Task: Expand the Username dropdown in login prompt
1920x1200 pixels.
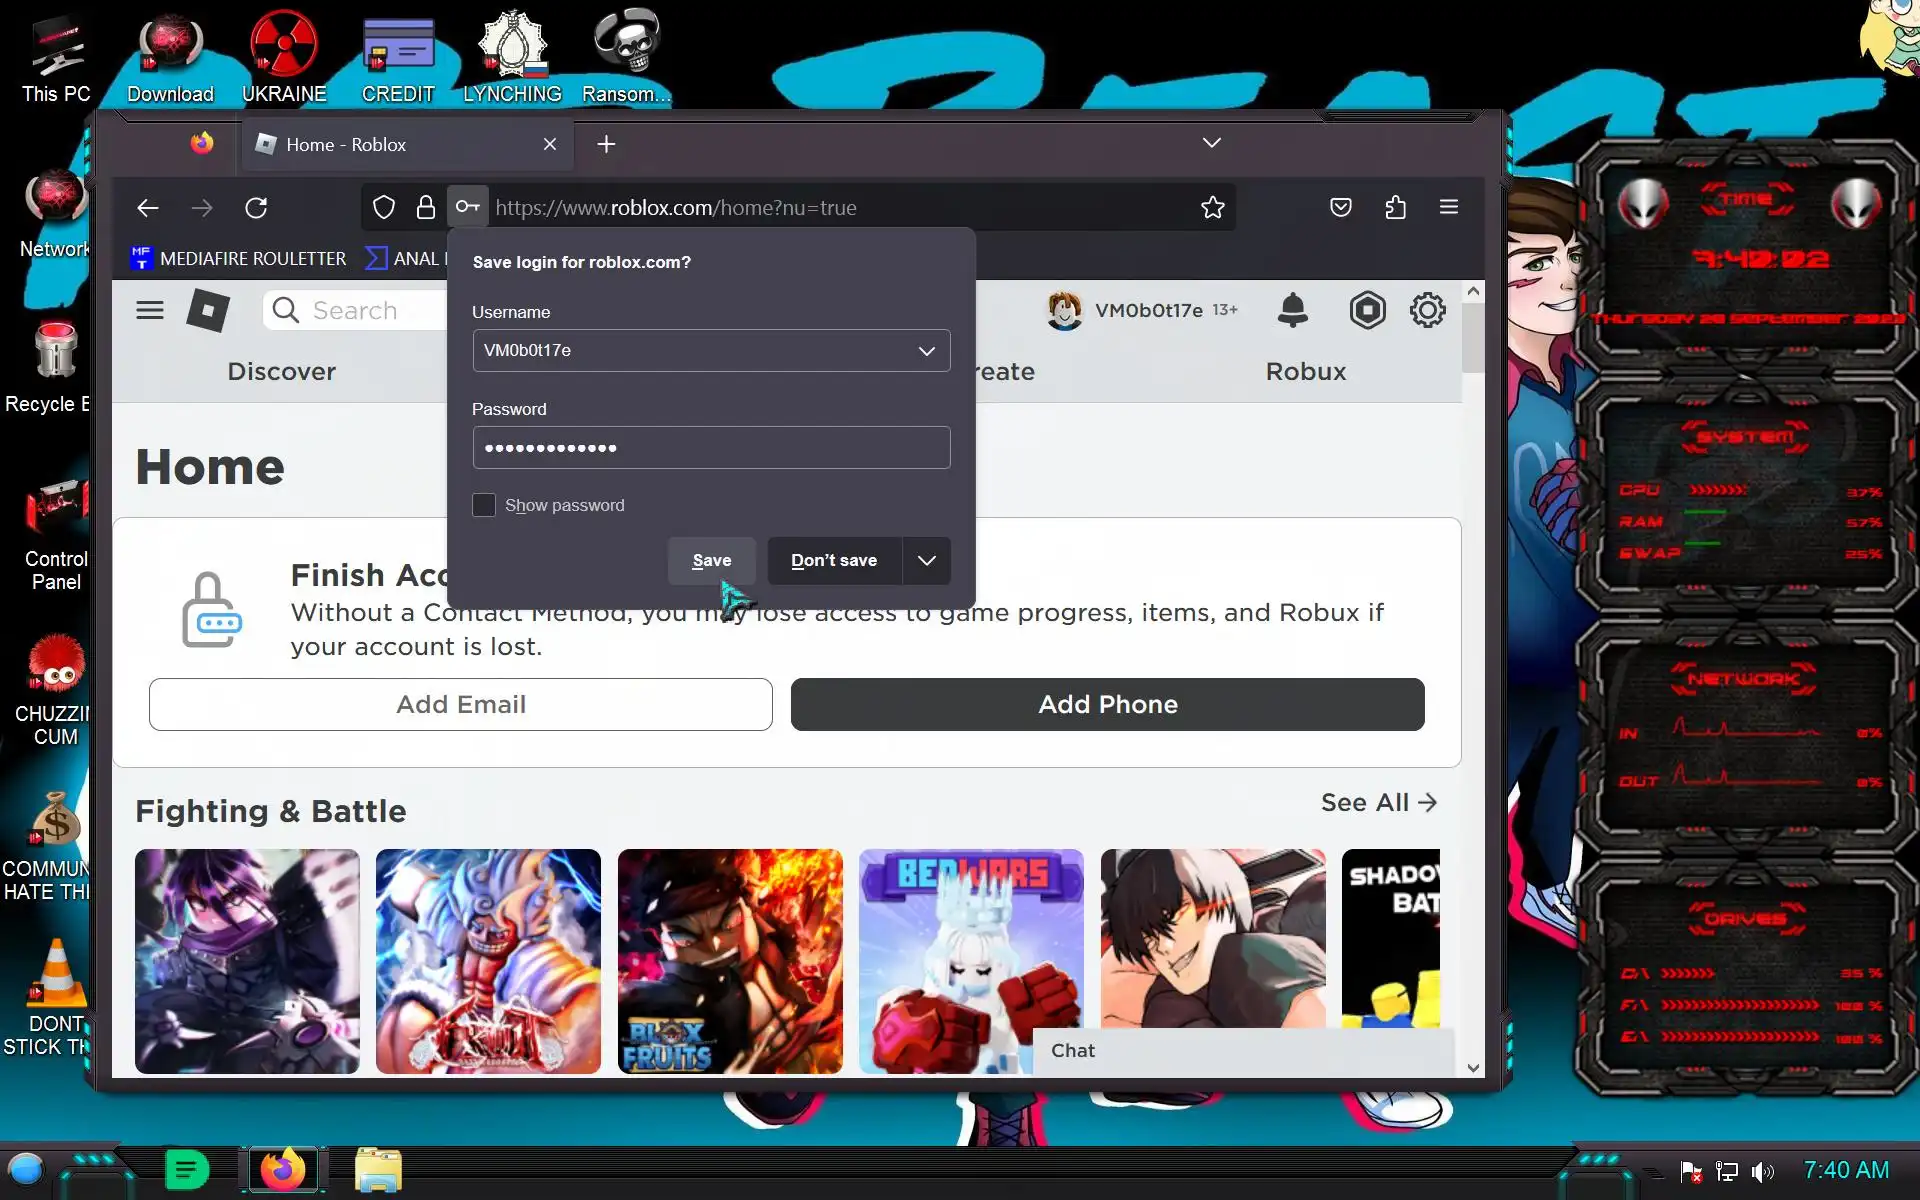Action: click(926, 351)
